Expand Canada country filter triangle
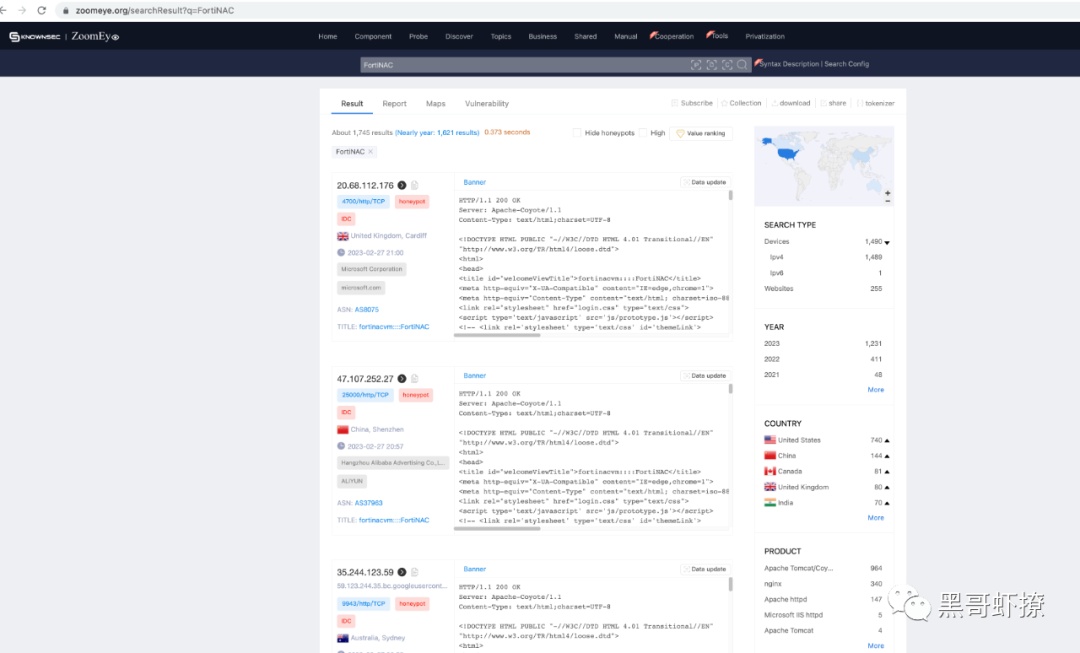Image resolution: width=1080 pixels, height=653 pixels. (x=887, y=472)
